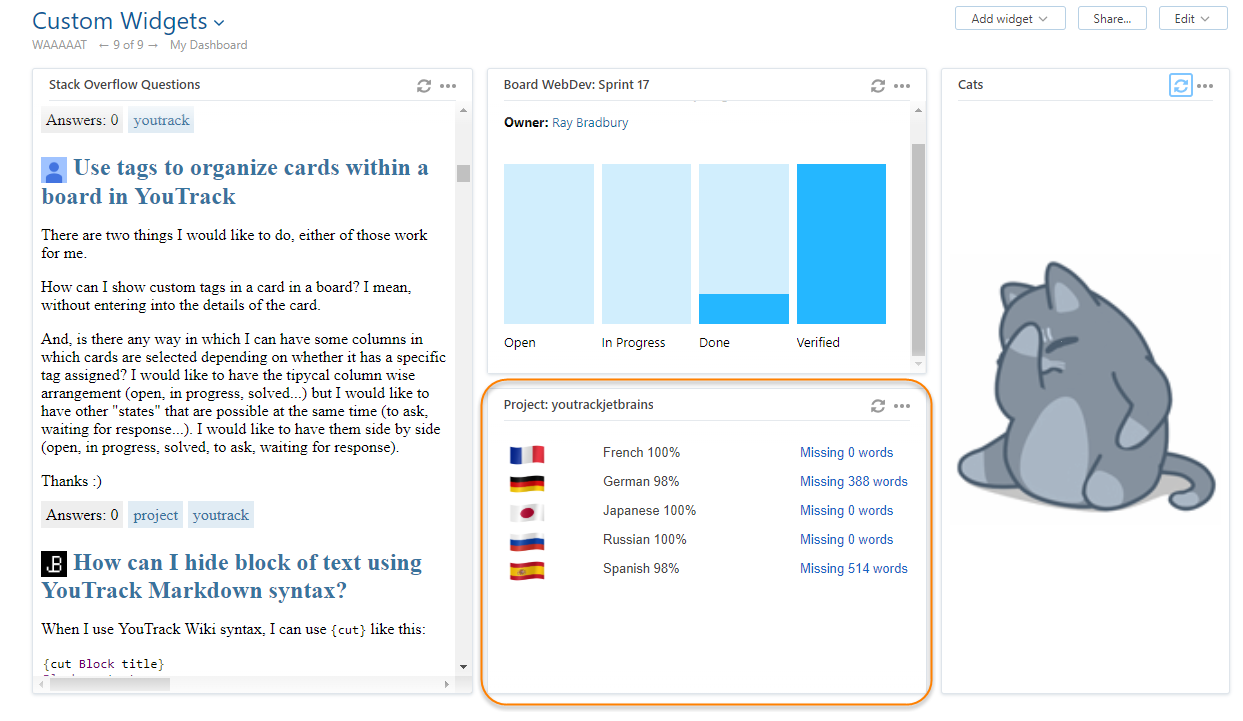Click Missing 514 words link for Spanish
The image size is (1243, 721).
coord(854,568)
